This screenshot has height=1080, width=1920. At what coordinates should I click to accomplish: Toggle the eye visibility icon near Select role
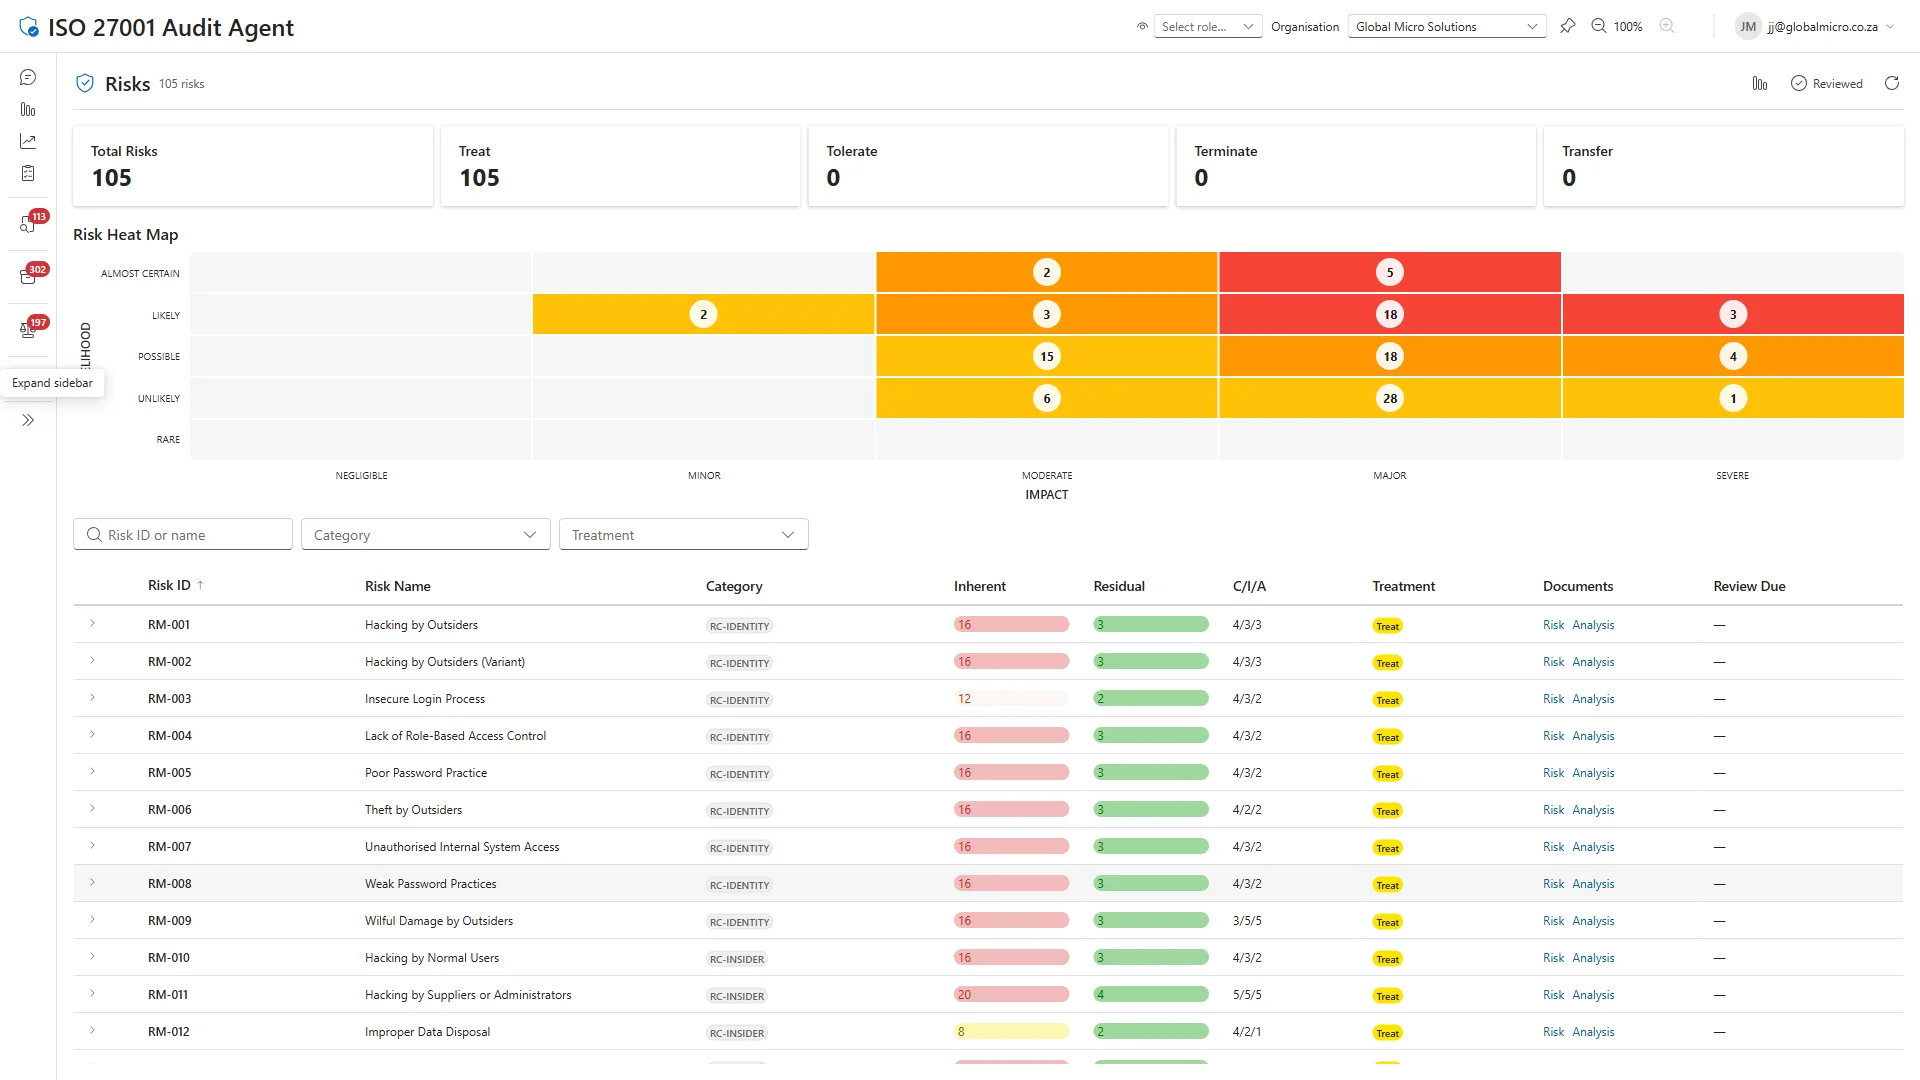pyautogui.click(x=1141, y=26)
